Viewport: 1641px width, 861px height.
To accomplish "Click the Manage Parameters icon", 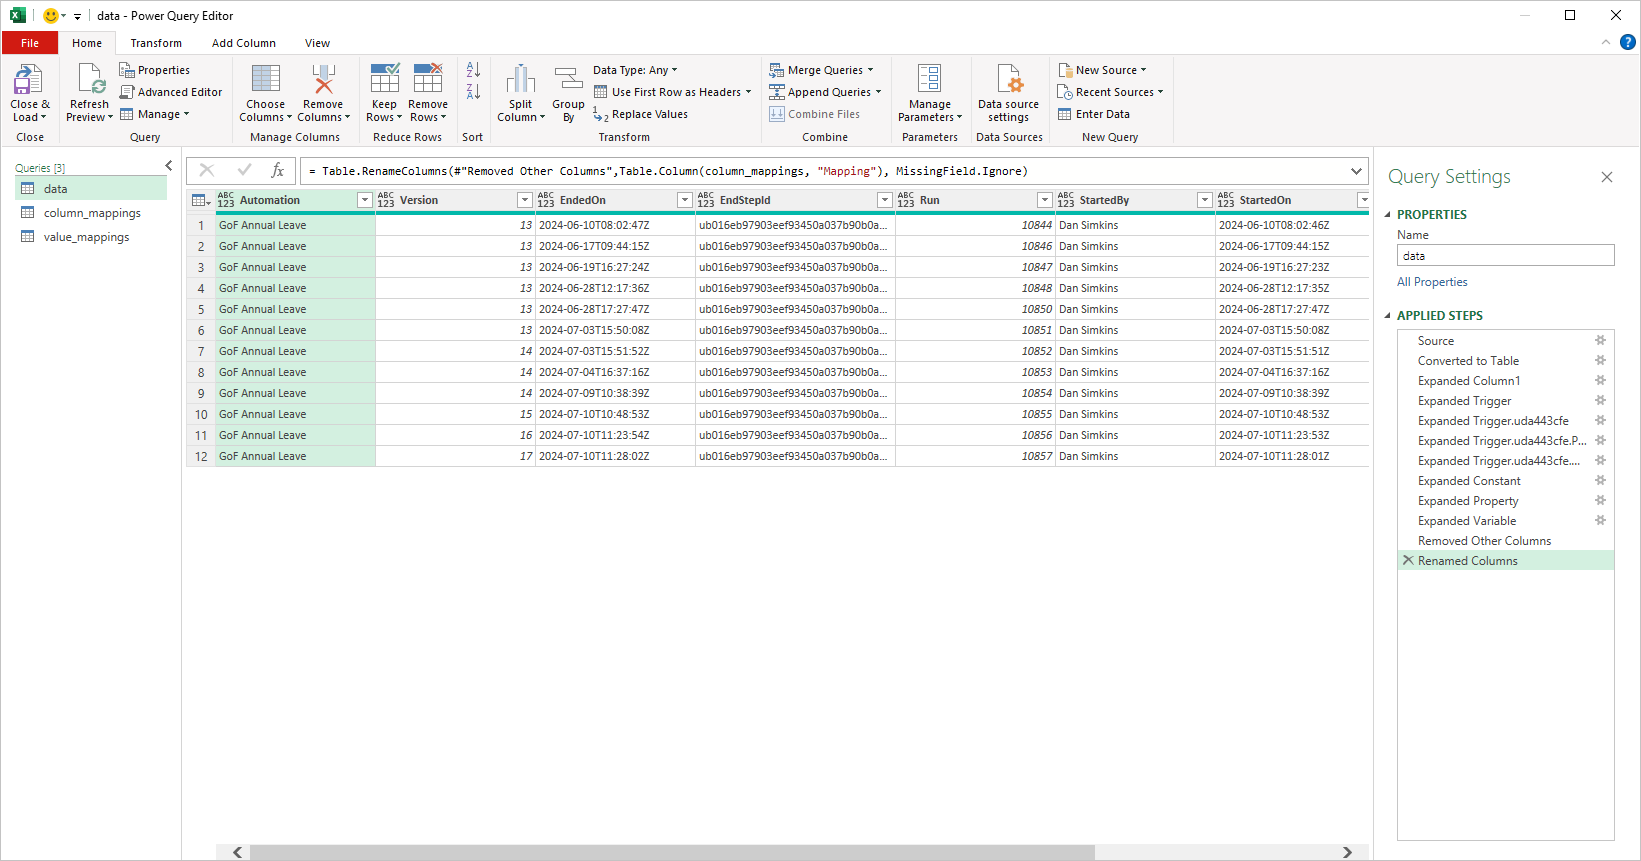I will point(930,80).
